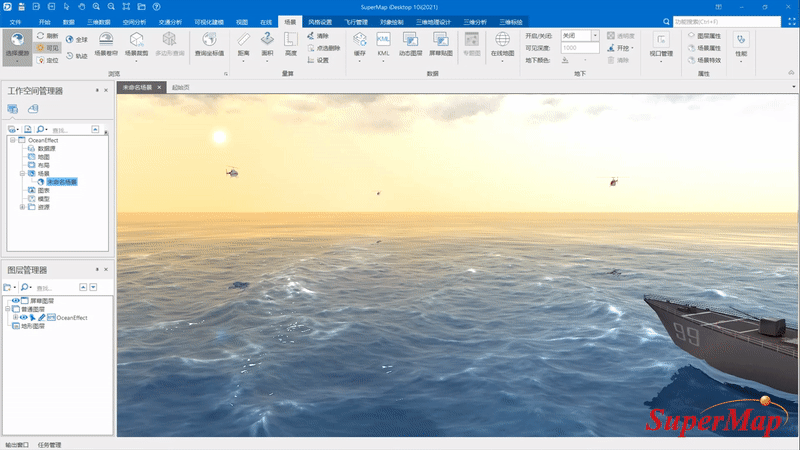
Task: Switch to the 风格设置 ribbon tab
Action: (x=320, y=22)
